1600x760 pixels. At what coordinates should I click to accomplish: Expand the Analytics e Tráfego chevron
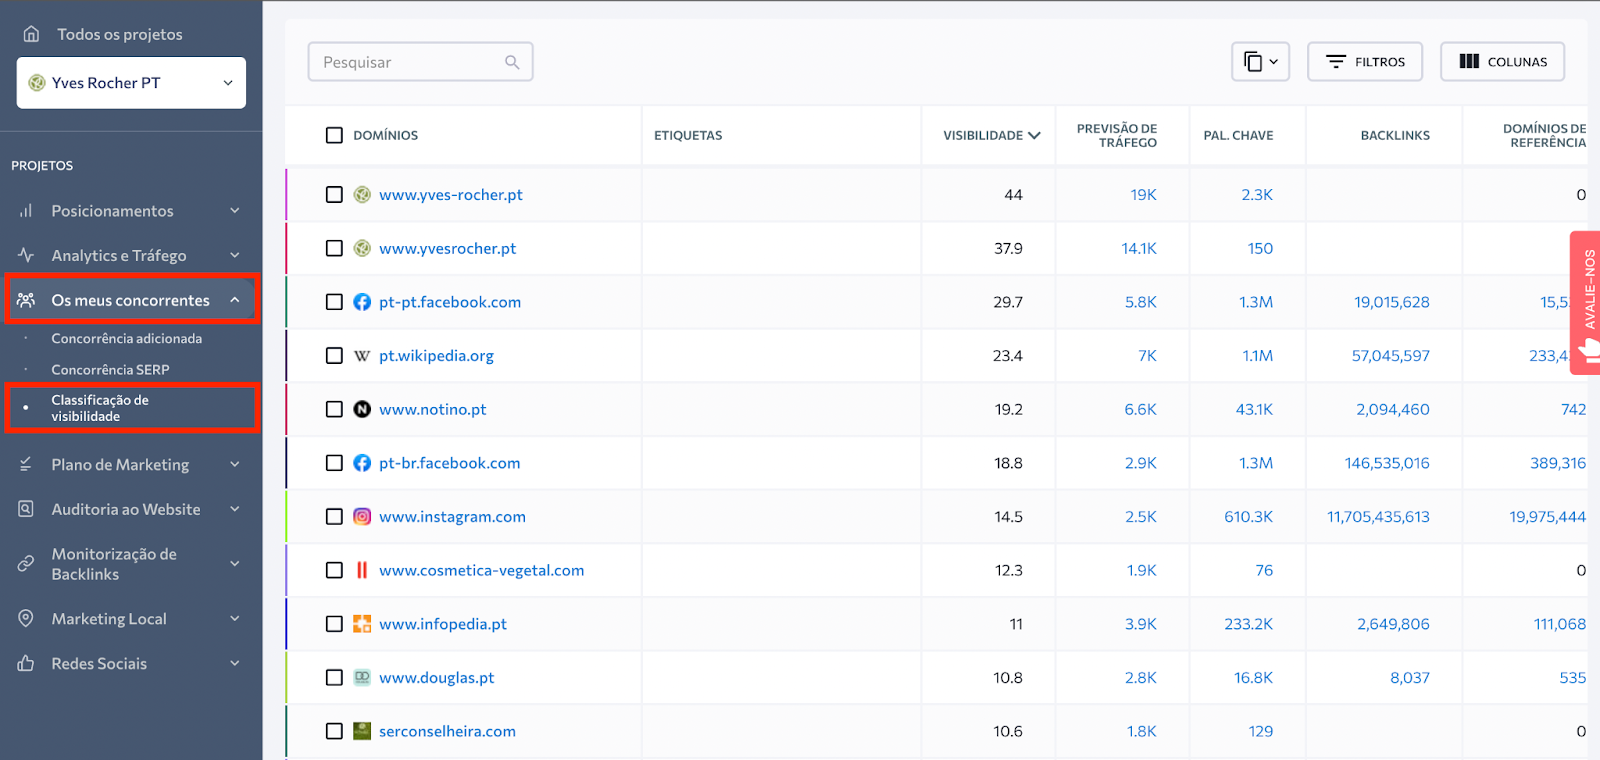235,255
